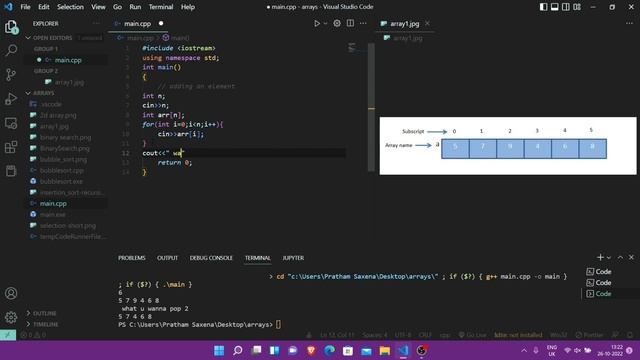Toggle the secondary side bar layout
640x360 pixels.
[x=566, y=7]
